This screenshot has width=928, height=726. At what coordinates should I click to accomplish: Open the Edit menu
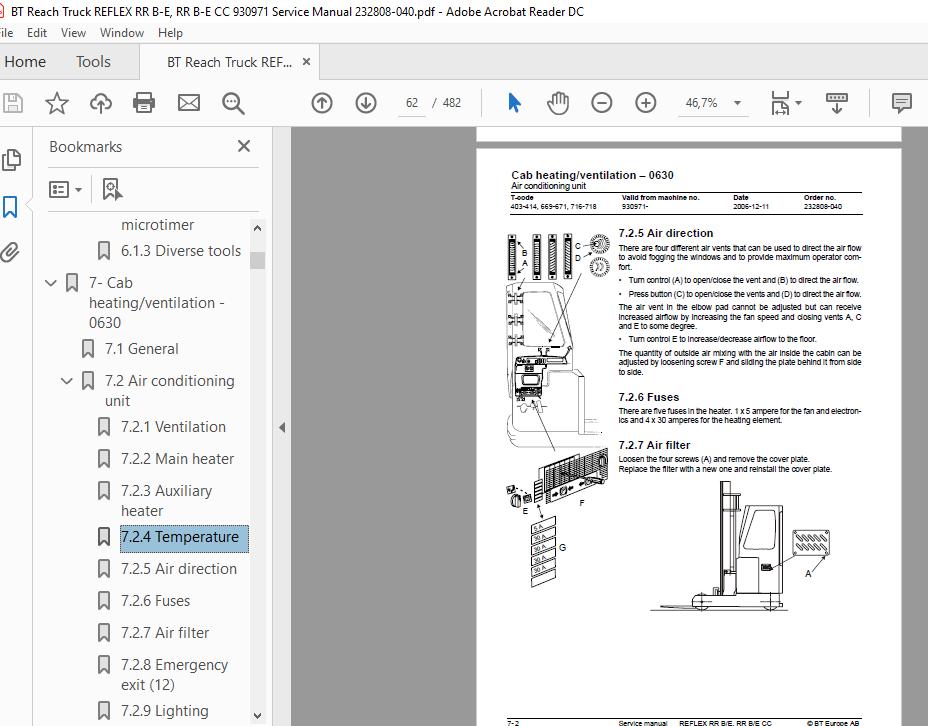click(37, 33)
